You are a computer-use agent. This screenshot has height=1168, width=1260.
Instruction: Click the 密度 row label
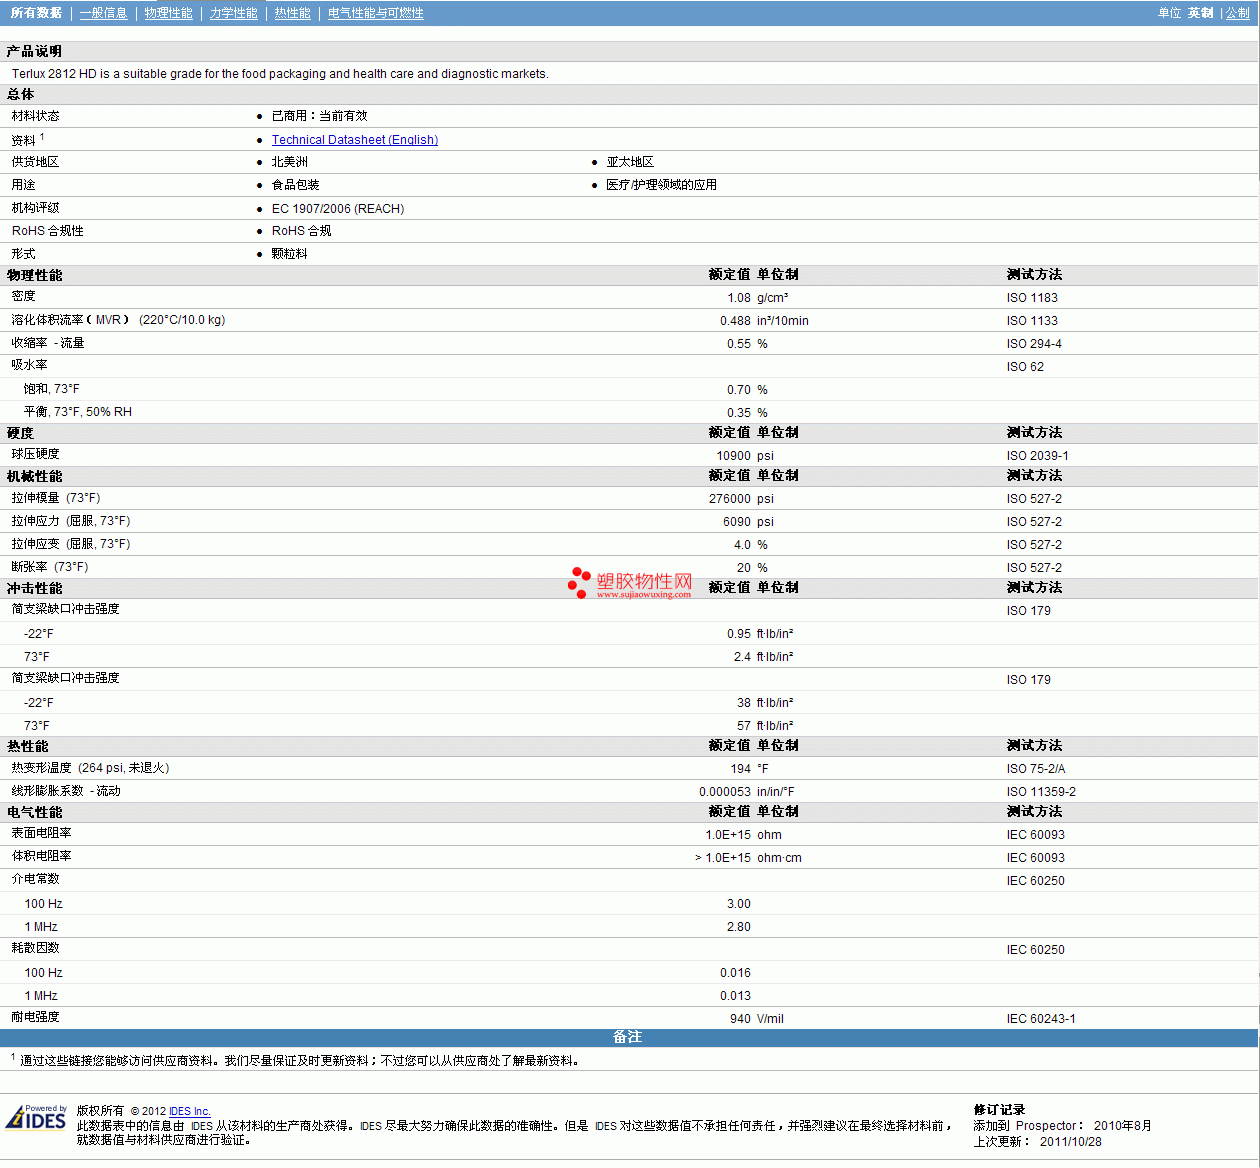pos(23,296)
